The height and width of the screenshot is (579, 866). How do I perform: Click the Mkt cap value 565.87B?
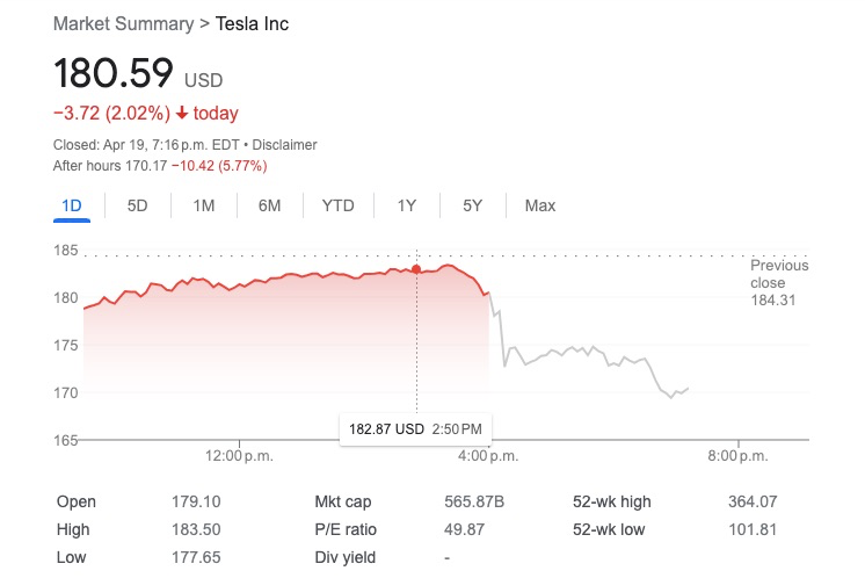(x=476, y=502)
